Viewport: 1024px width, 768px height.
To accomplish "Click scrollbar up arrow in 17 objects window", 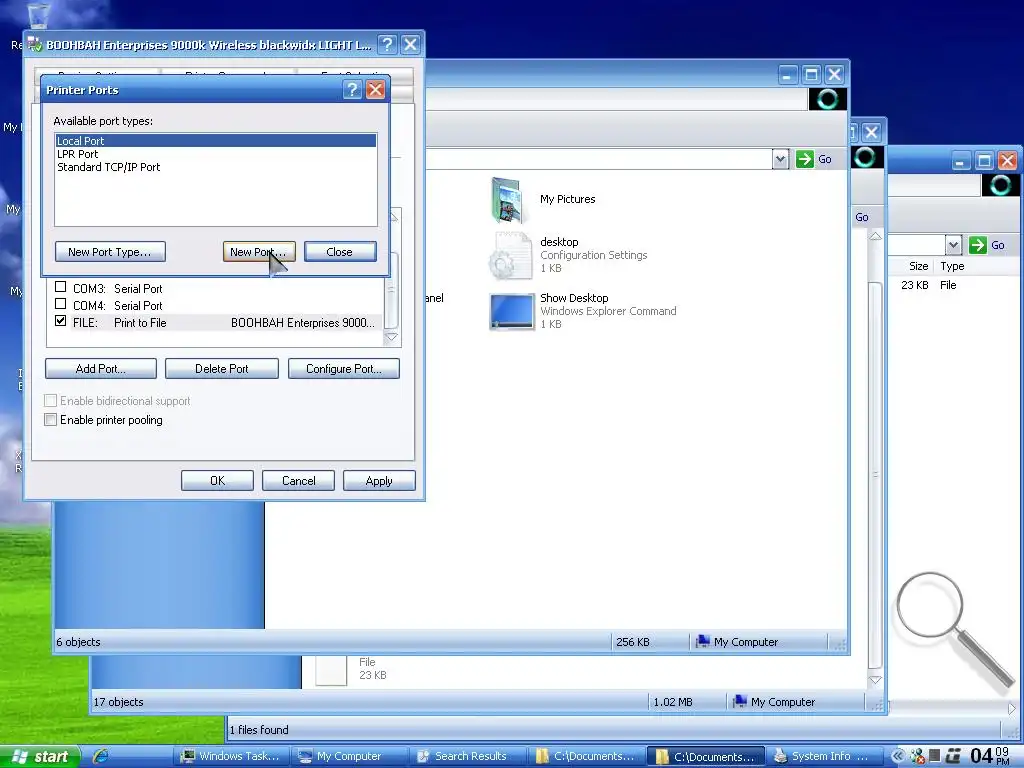I will (875, 236).
